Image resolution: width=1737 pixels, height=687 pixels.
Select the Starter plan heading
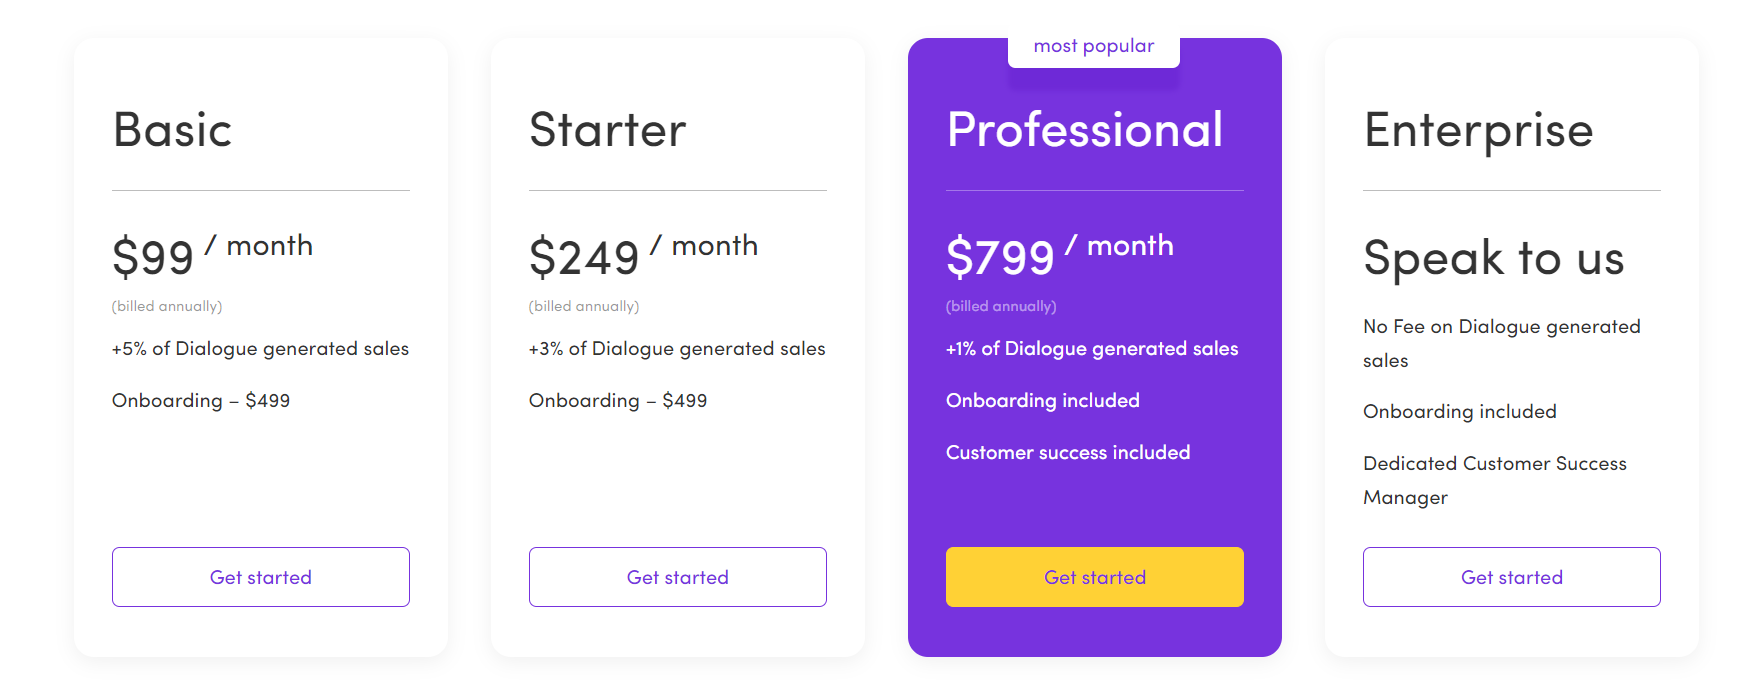click(x=607, y=130)
